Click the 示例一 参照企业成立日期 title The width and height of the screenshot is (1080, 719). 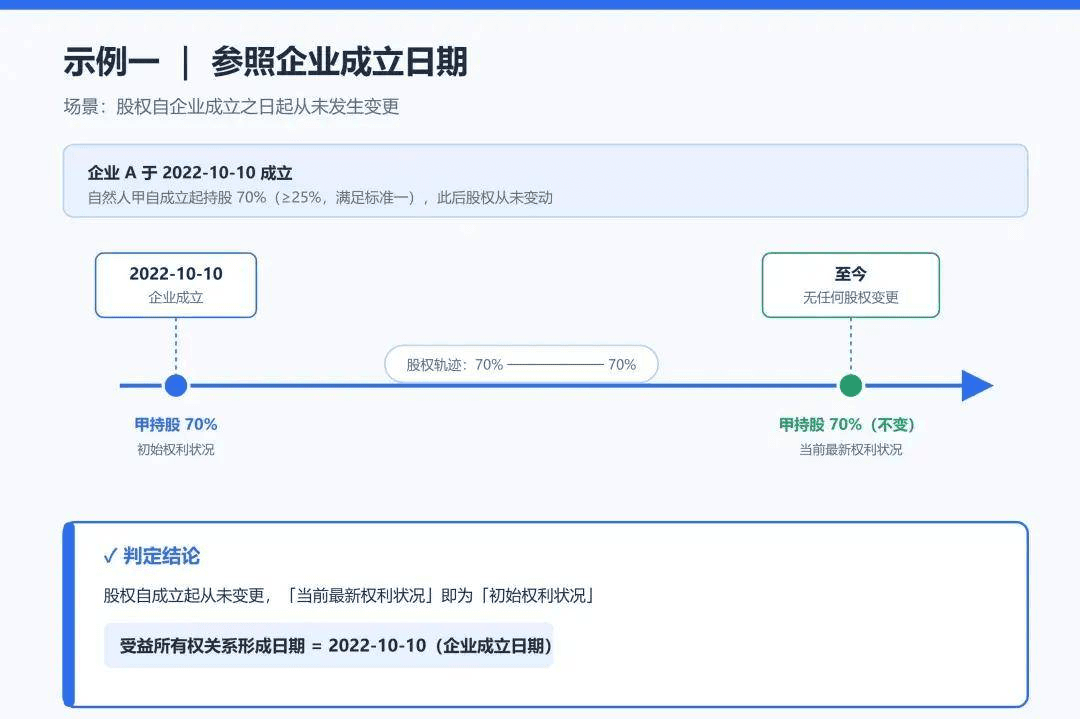point(266,62)
